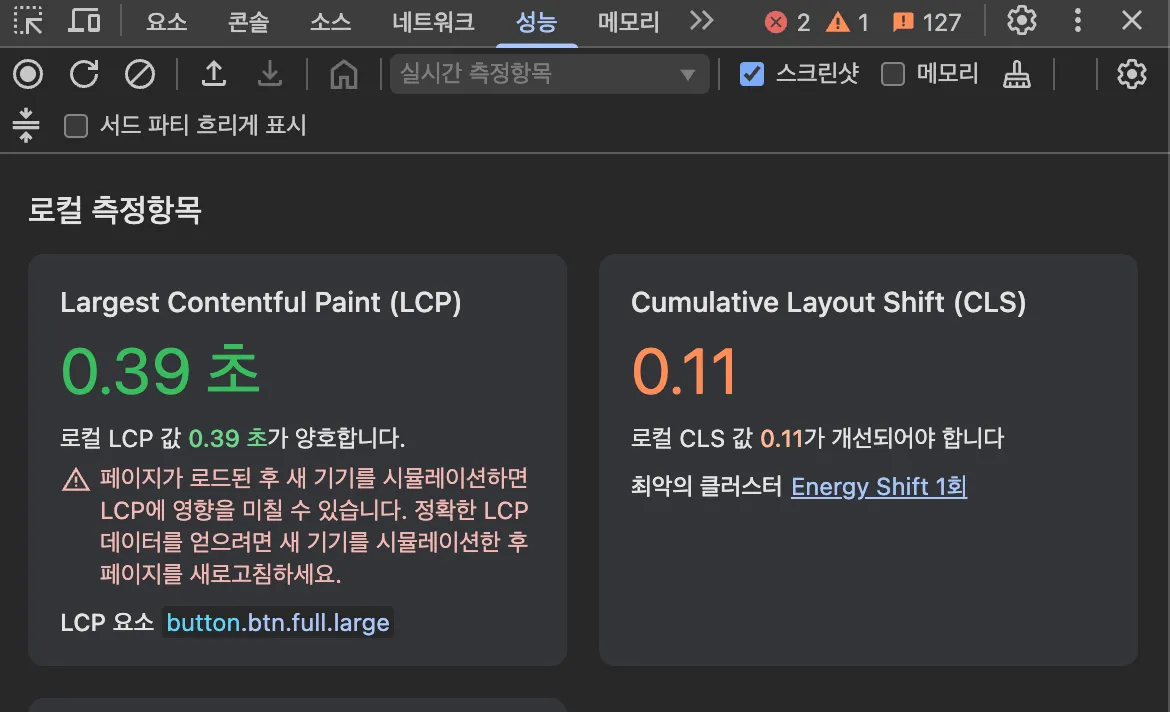Toggle device toolbar emulation icon

pos(84,21)
